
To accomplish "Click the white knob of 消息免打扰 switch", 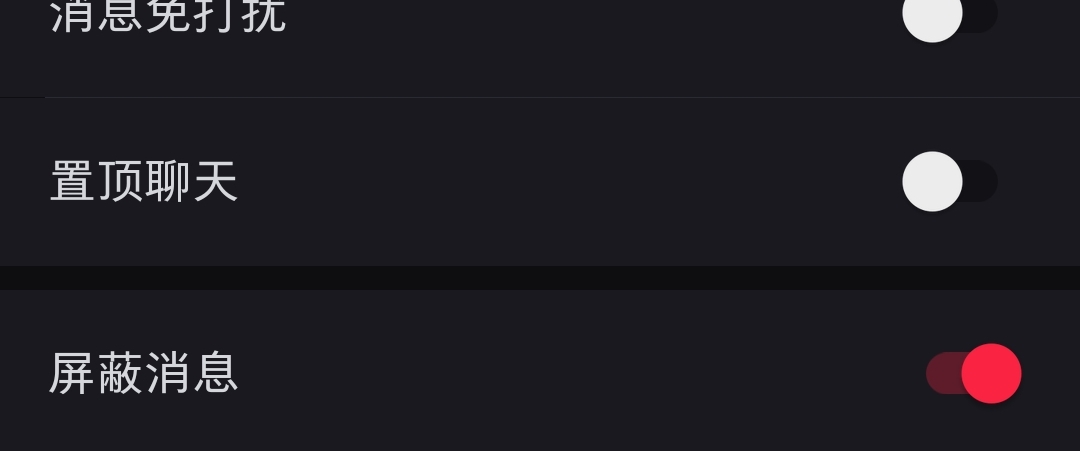I will click(x=932, y=14).
